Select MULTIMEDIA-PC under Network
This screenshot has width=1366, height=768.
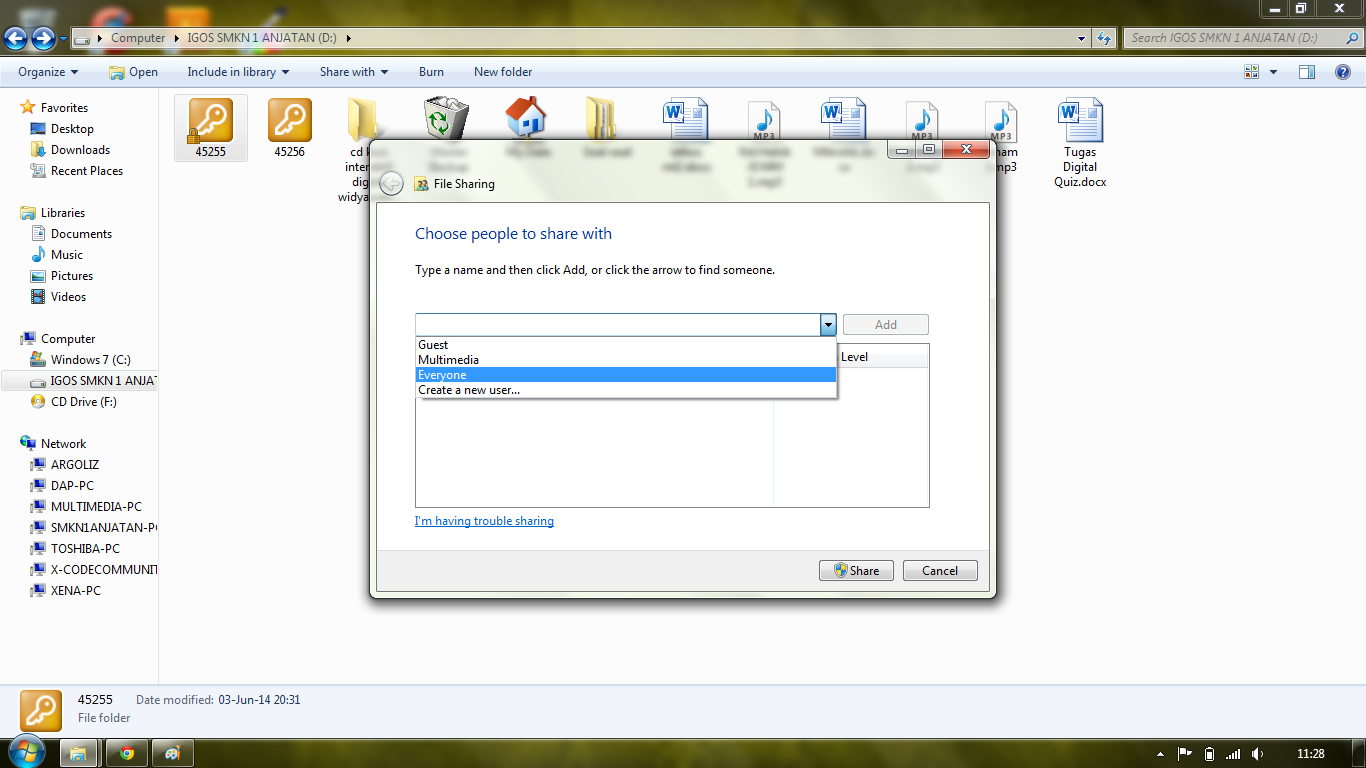click(96, 507)
